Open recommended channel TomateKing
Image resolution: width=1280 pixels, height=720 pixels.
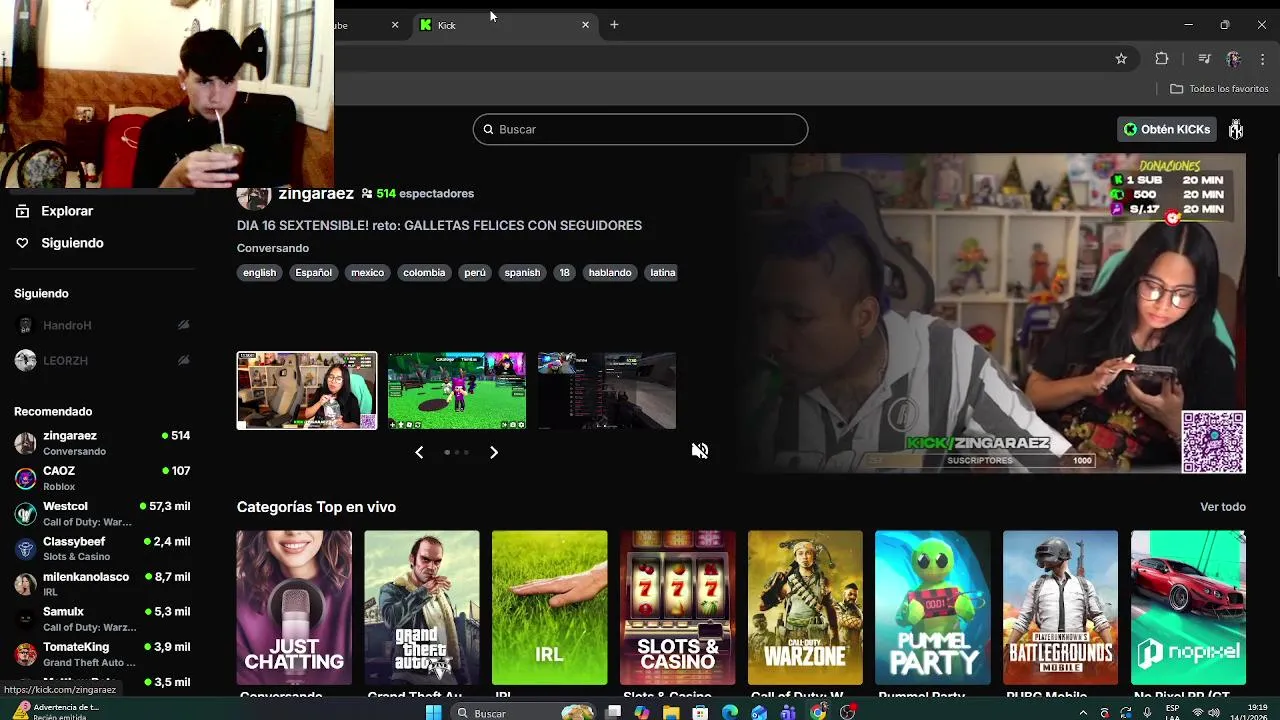click(102, 655)
